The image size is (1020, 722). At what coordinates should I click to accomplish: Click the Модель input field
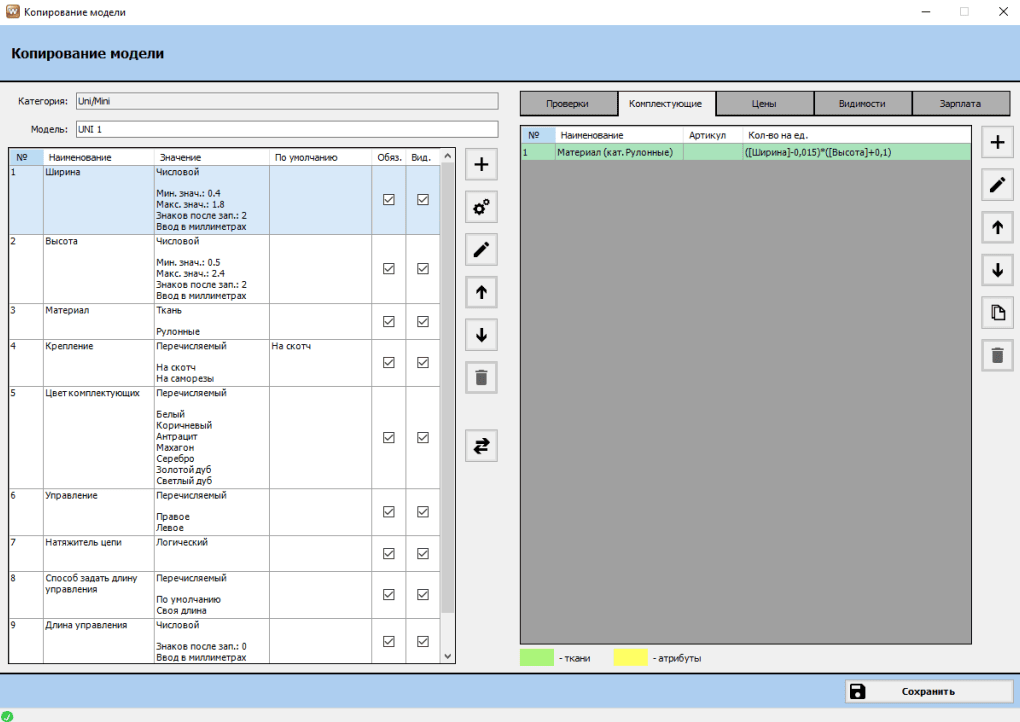pos(285,129)
